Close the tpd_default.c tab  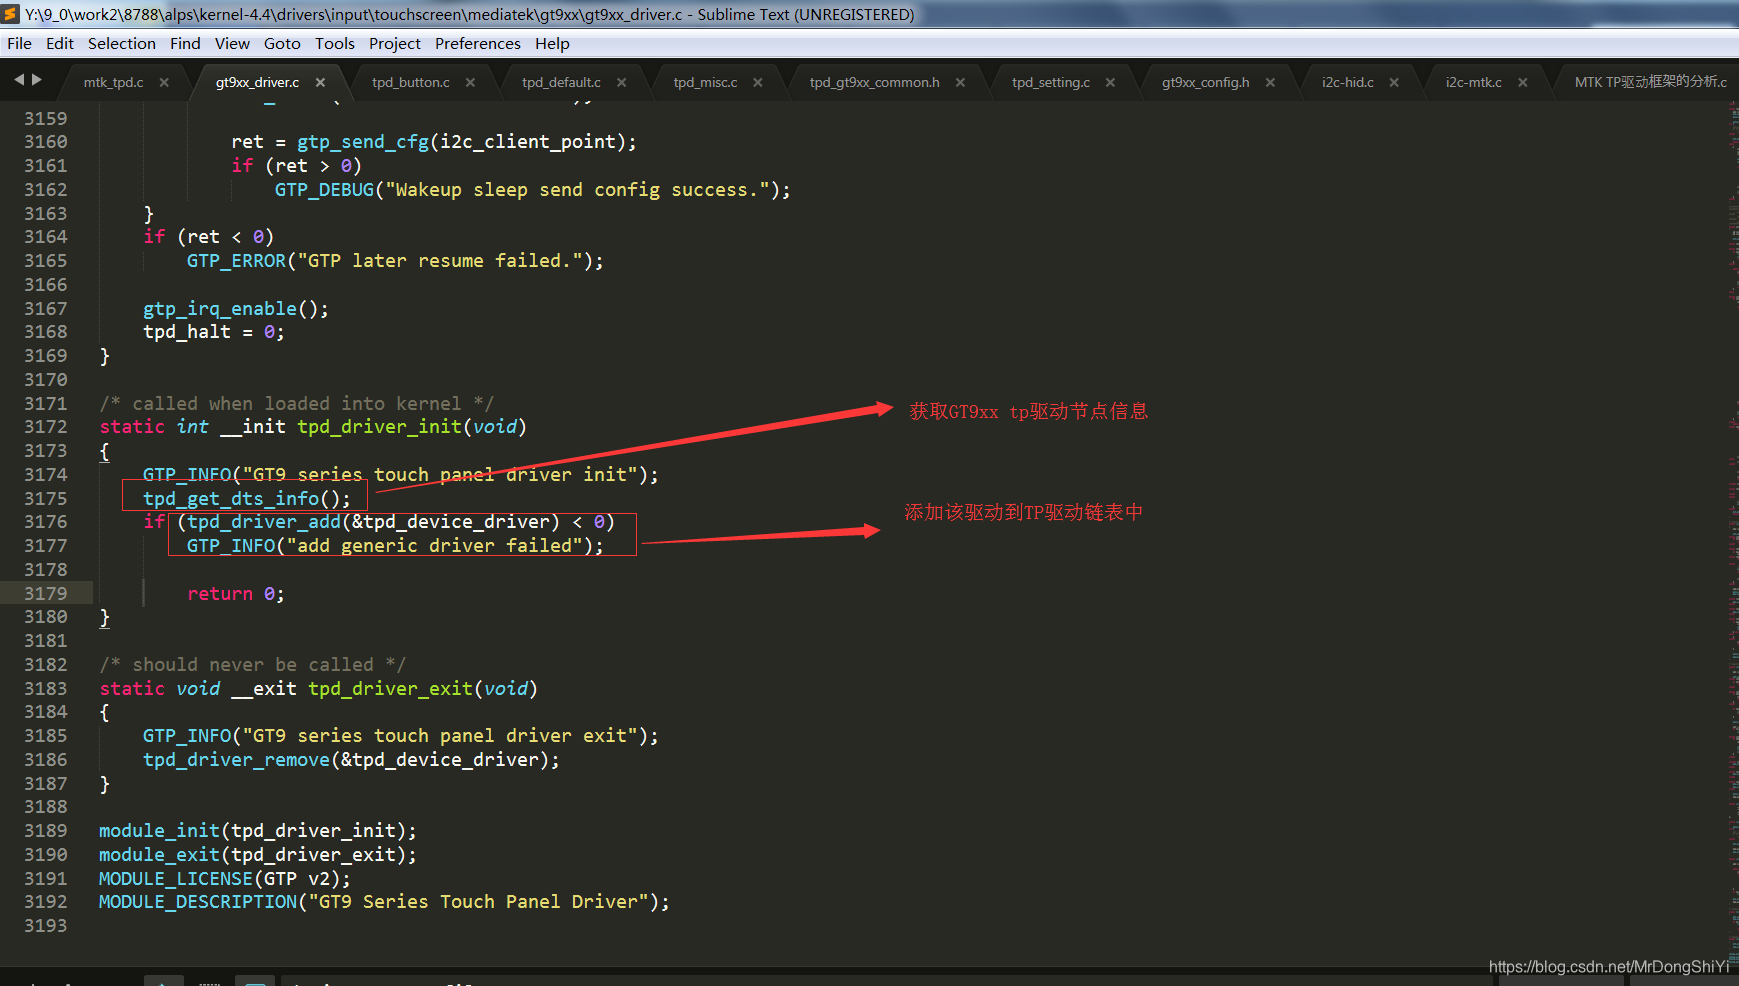(621, 82)
